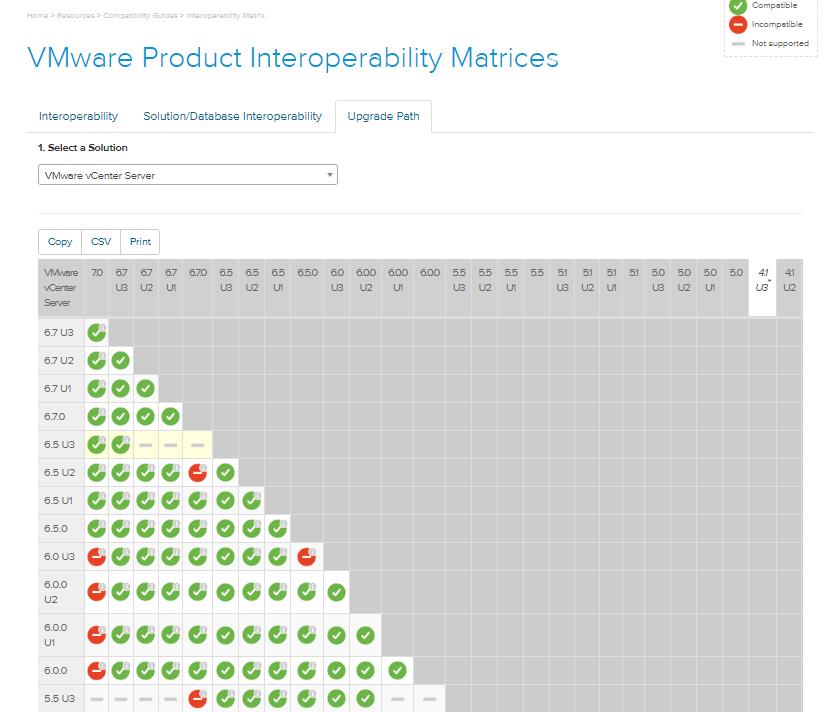Click compatible icon in 6.0.0 row, 6.0.0 U1 column
Screen dimensions: 824x712
coord(397,670)
